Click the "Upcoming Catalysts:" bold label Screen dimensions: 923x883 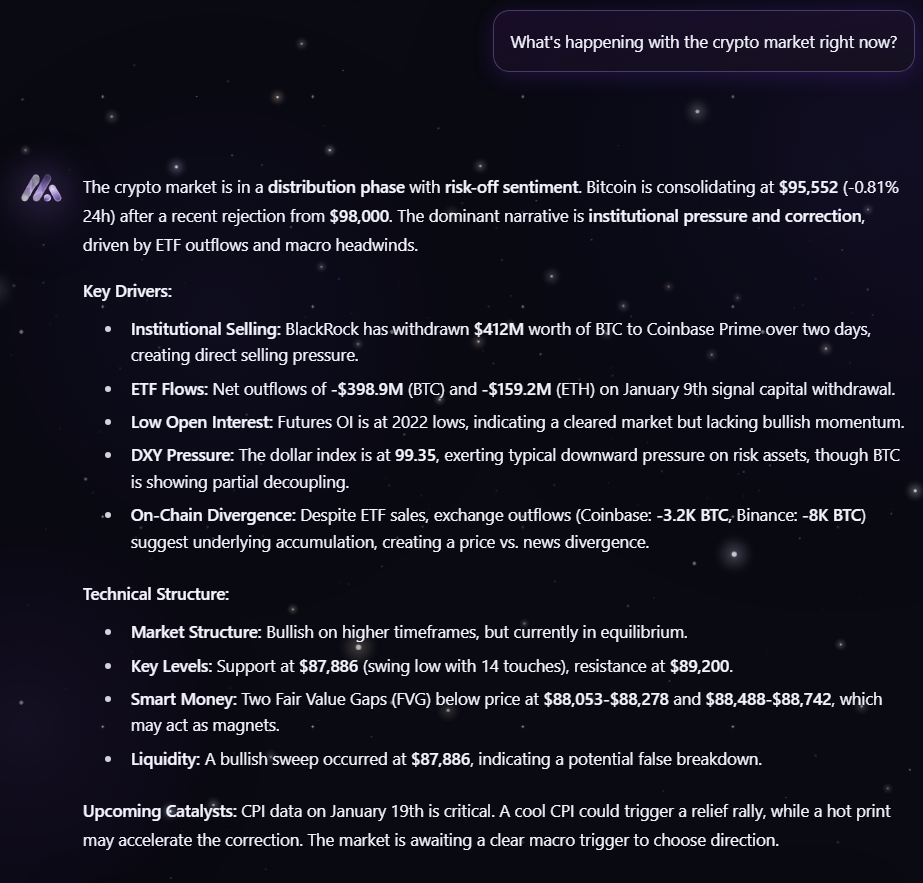tap(159, 811)
